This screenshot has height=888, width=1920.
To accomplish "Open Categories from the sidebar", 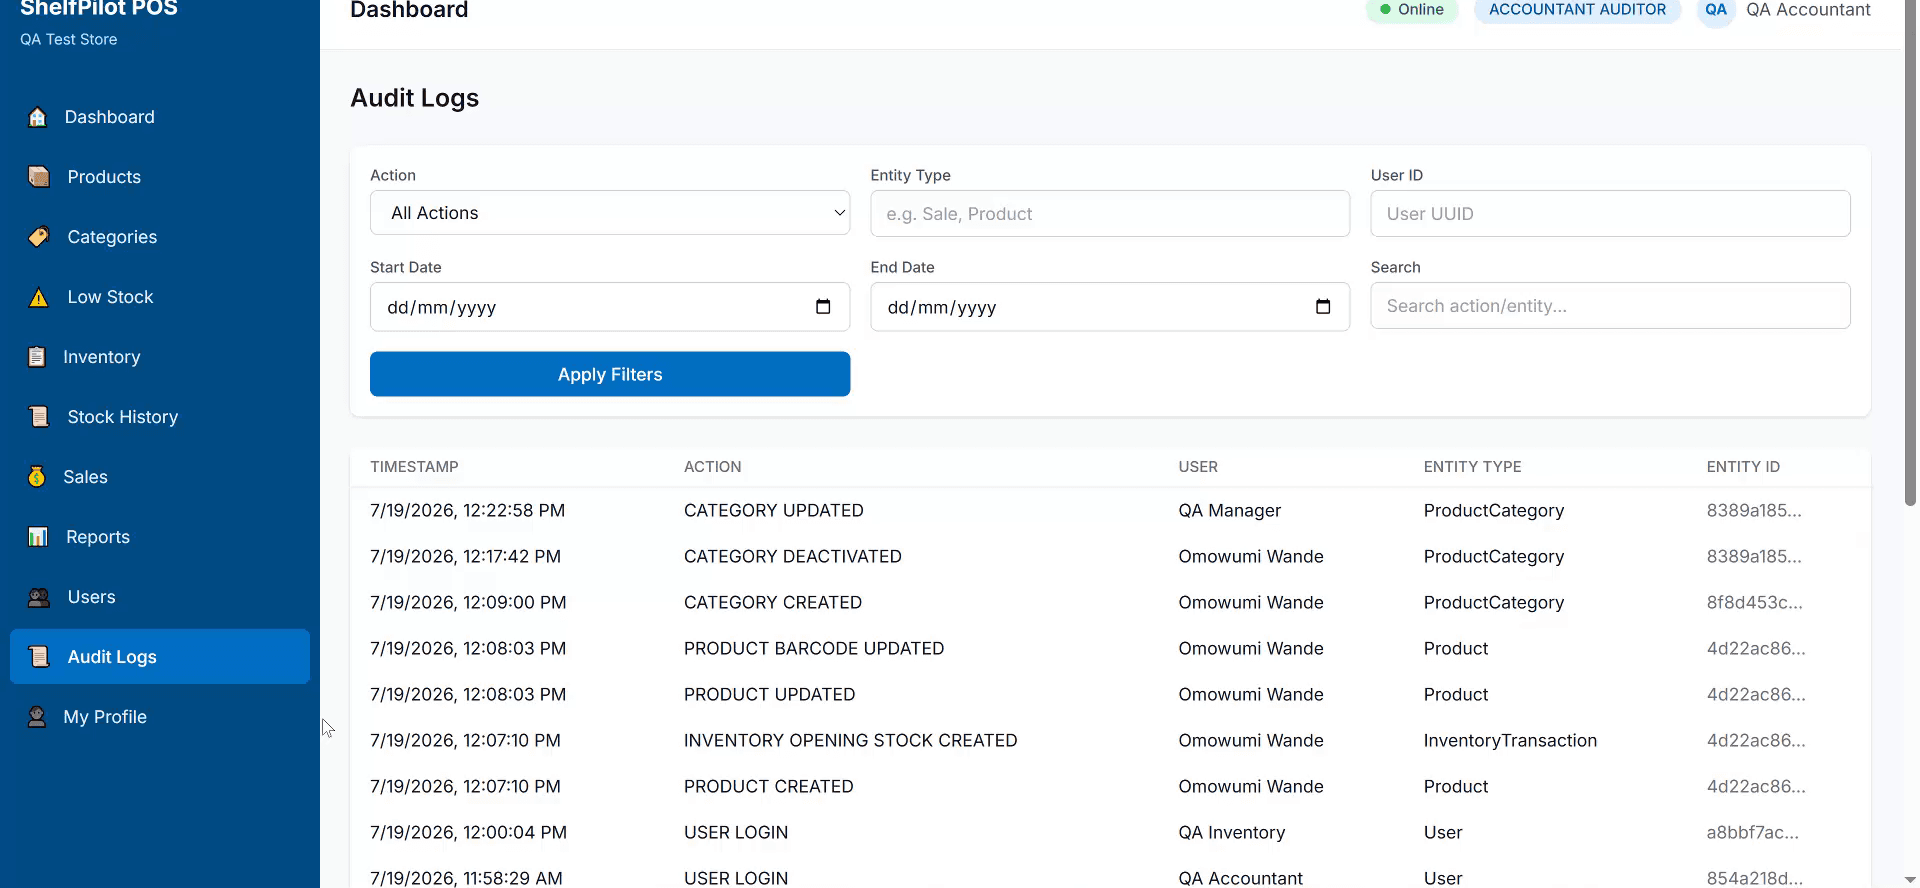I will pyautogui.click(x=160, y=237).
